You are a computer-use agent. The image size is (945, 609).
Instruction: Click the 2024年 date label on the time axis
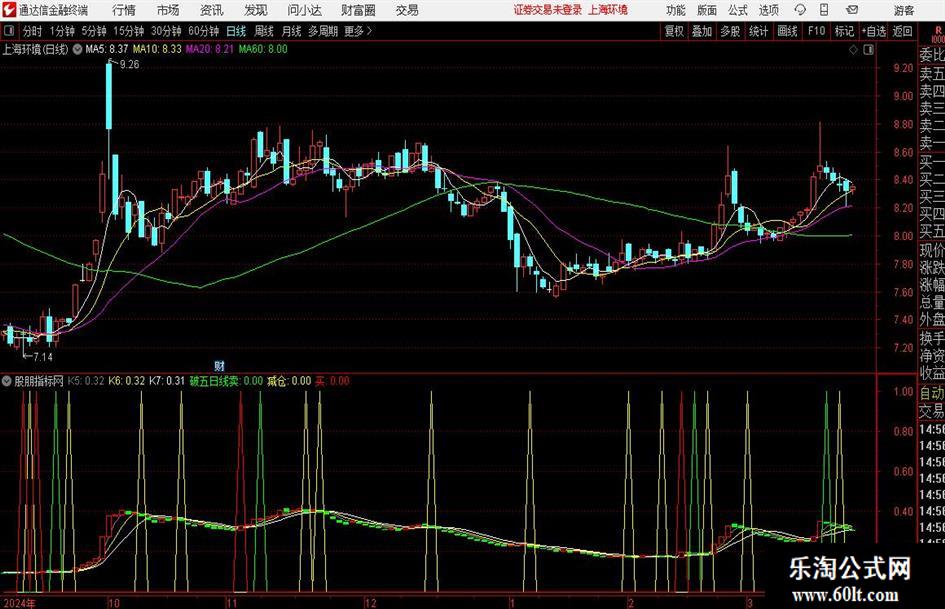[19, 602]
